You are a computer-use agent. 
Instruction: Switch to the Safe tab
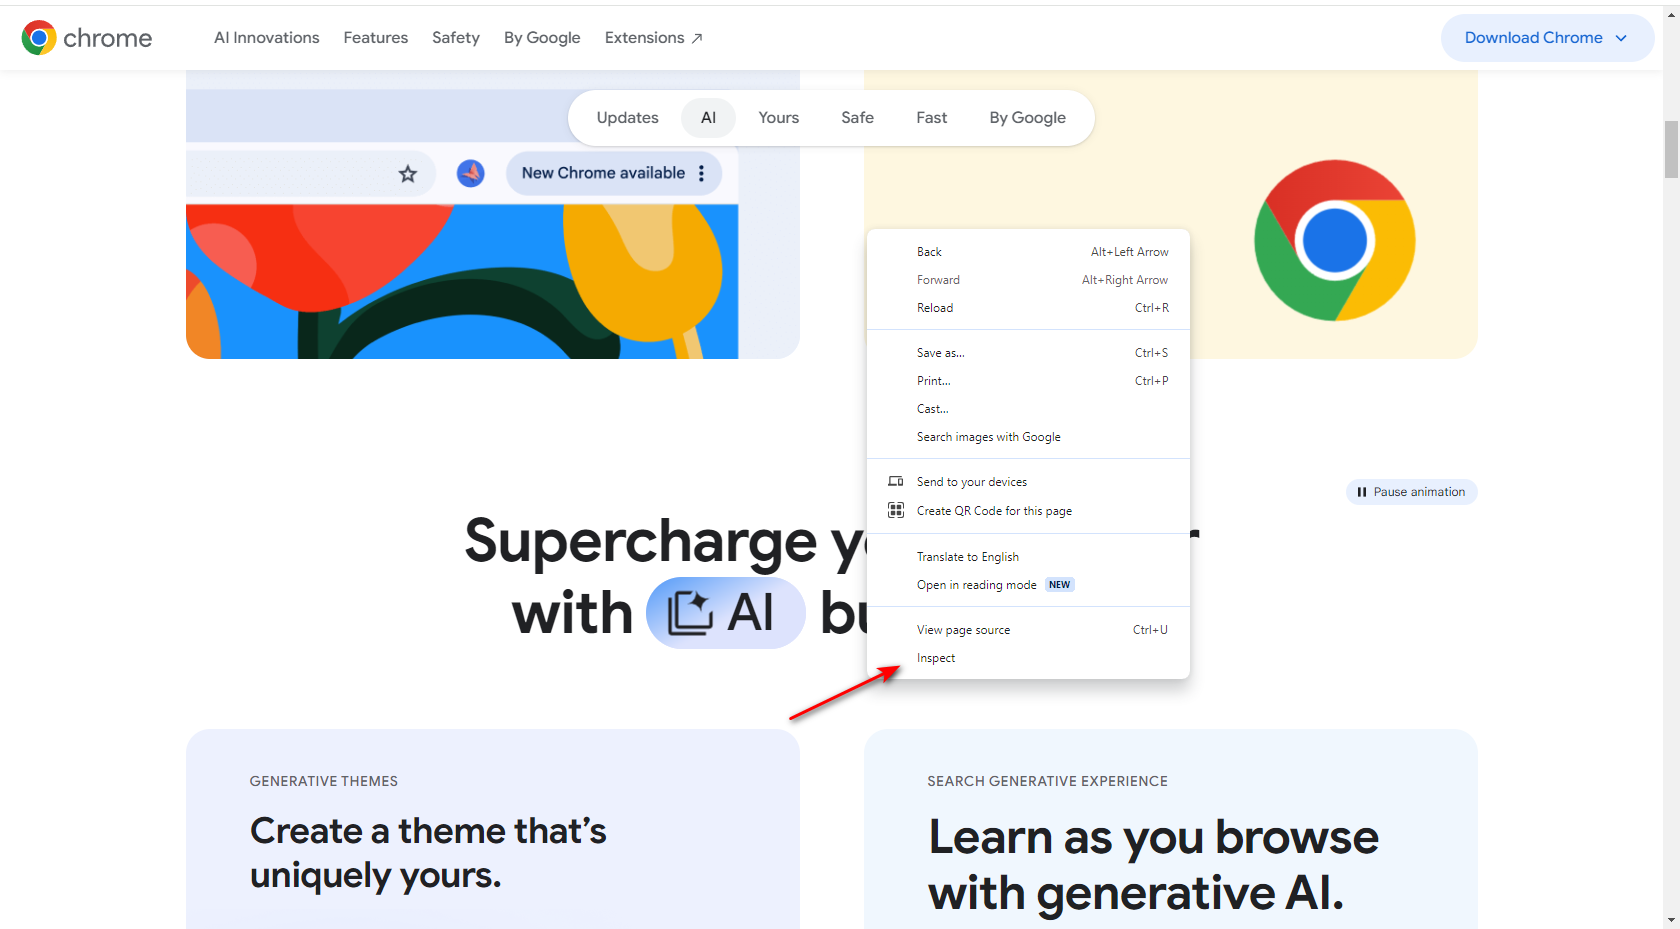pyautogui.click(x=857, y=118)
